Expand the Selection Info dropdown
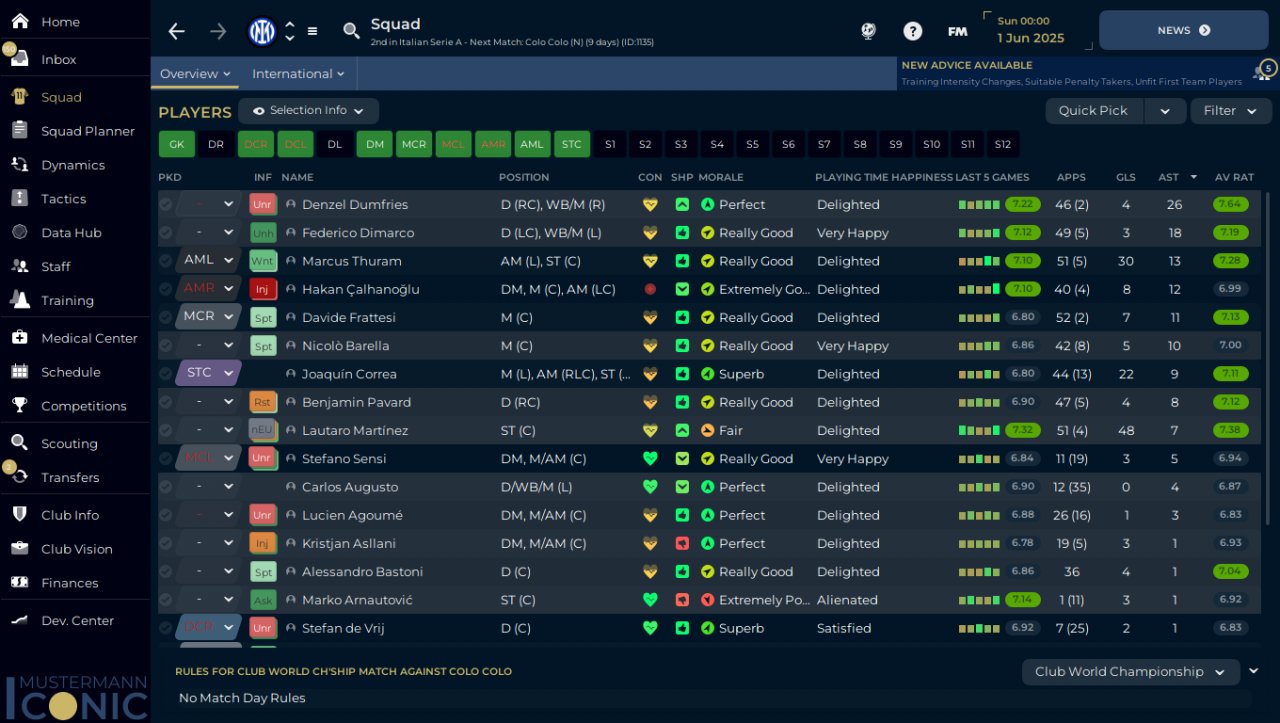The height and width of the screenshot is (723, 1280). pos(308,111)
